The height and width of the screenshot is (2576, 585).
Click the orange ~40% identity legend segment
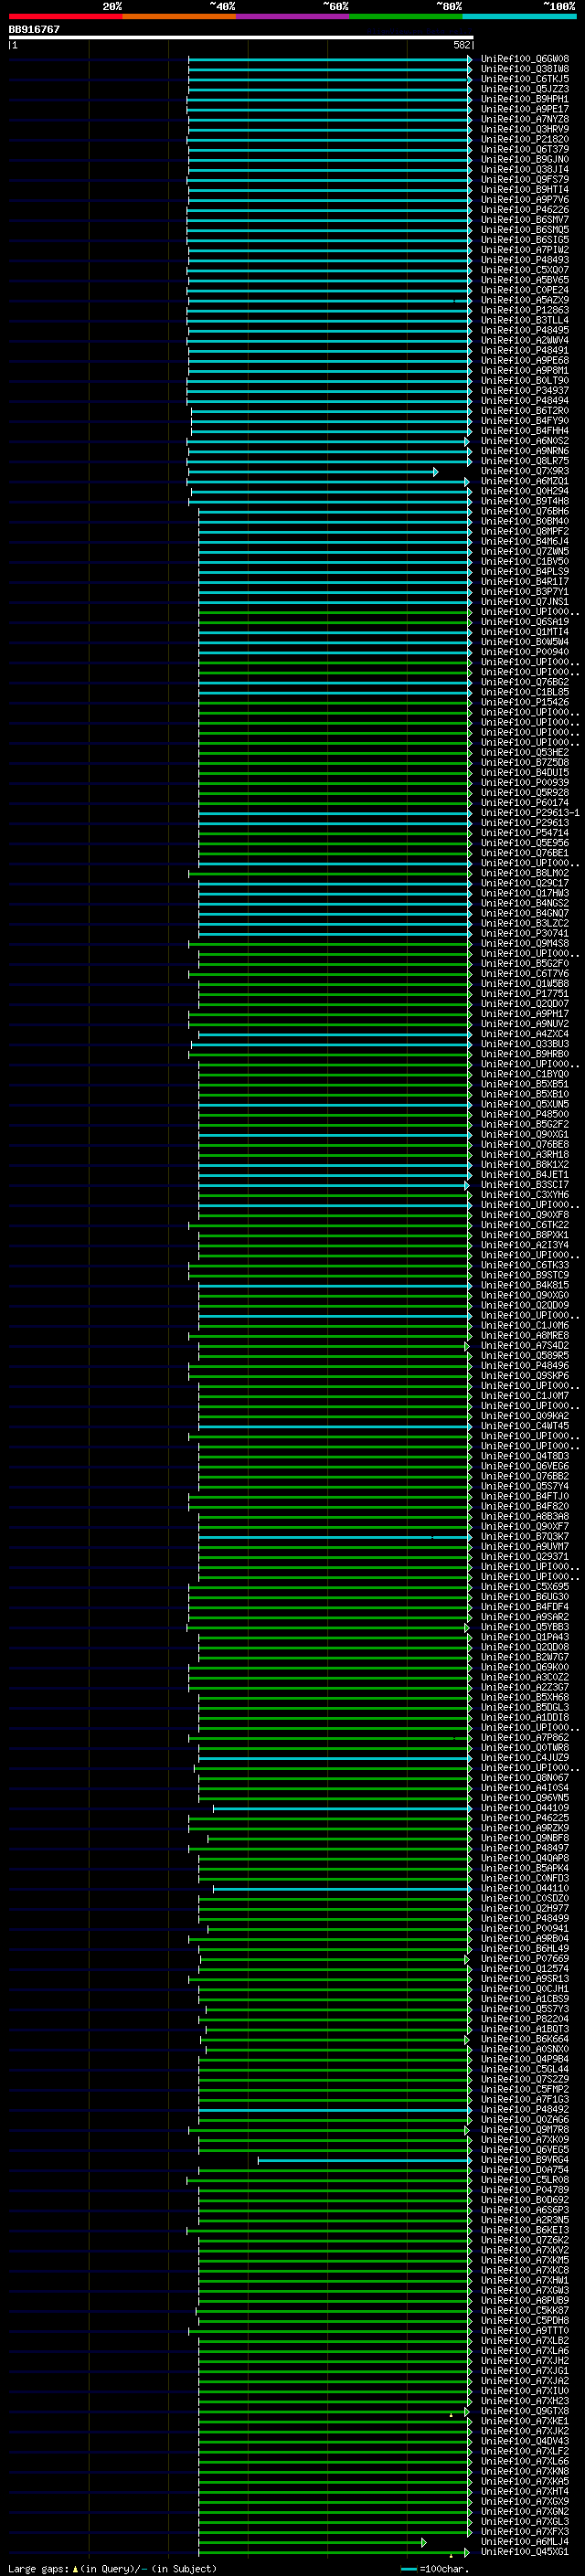tap(179, 16)
